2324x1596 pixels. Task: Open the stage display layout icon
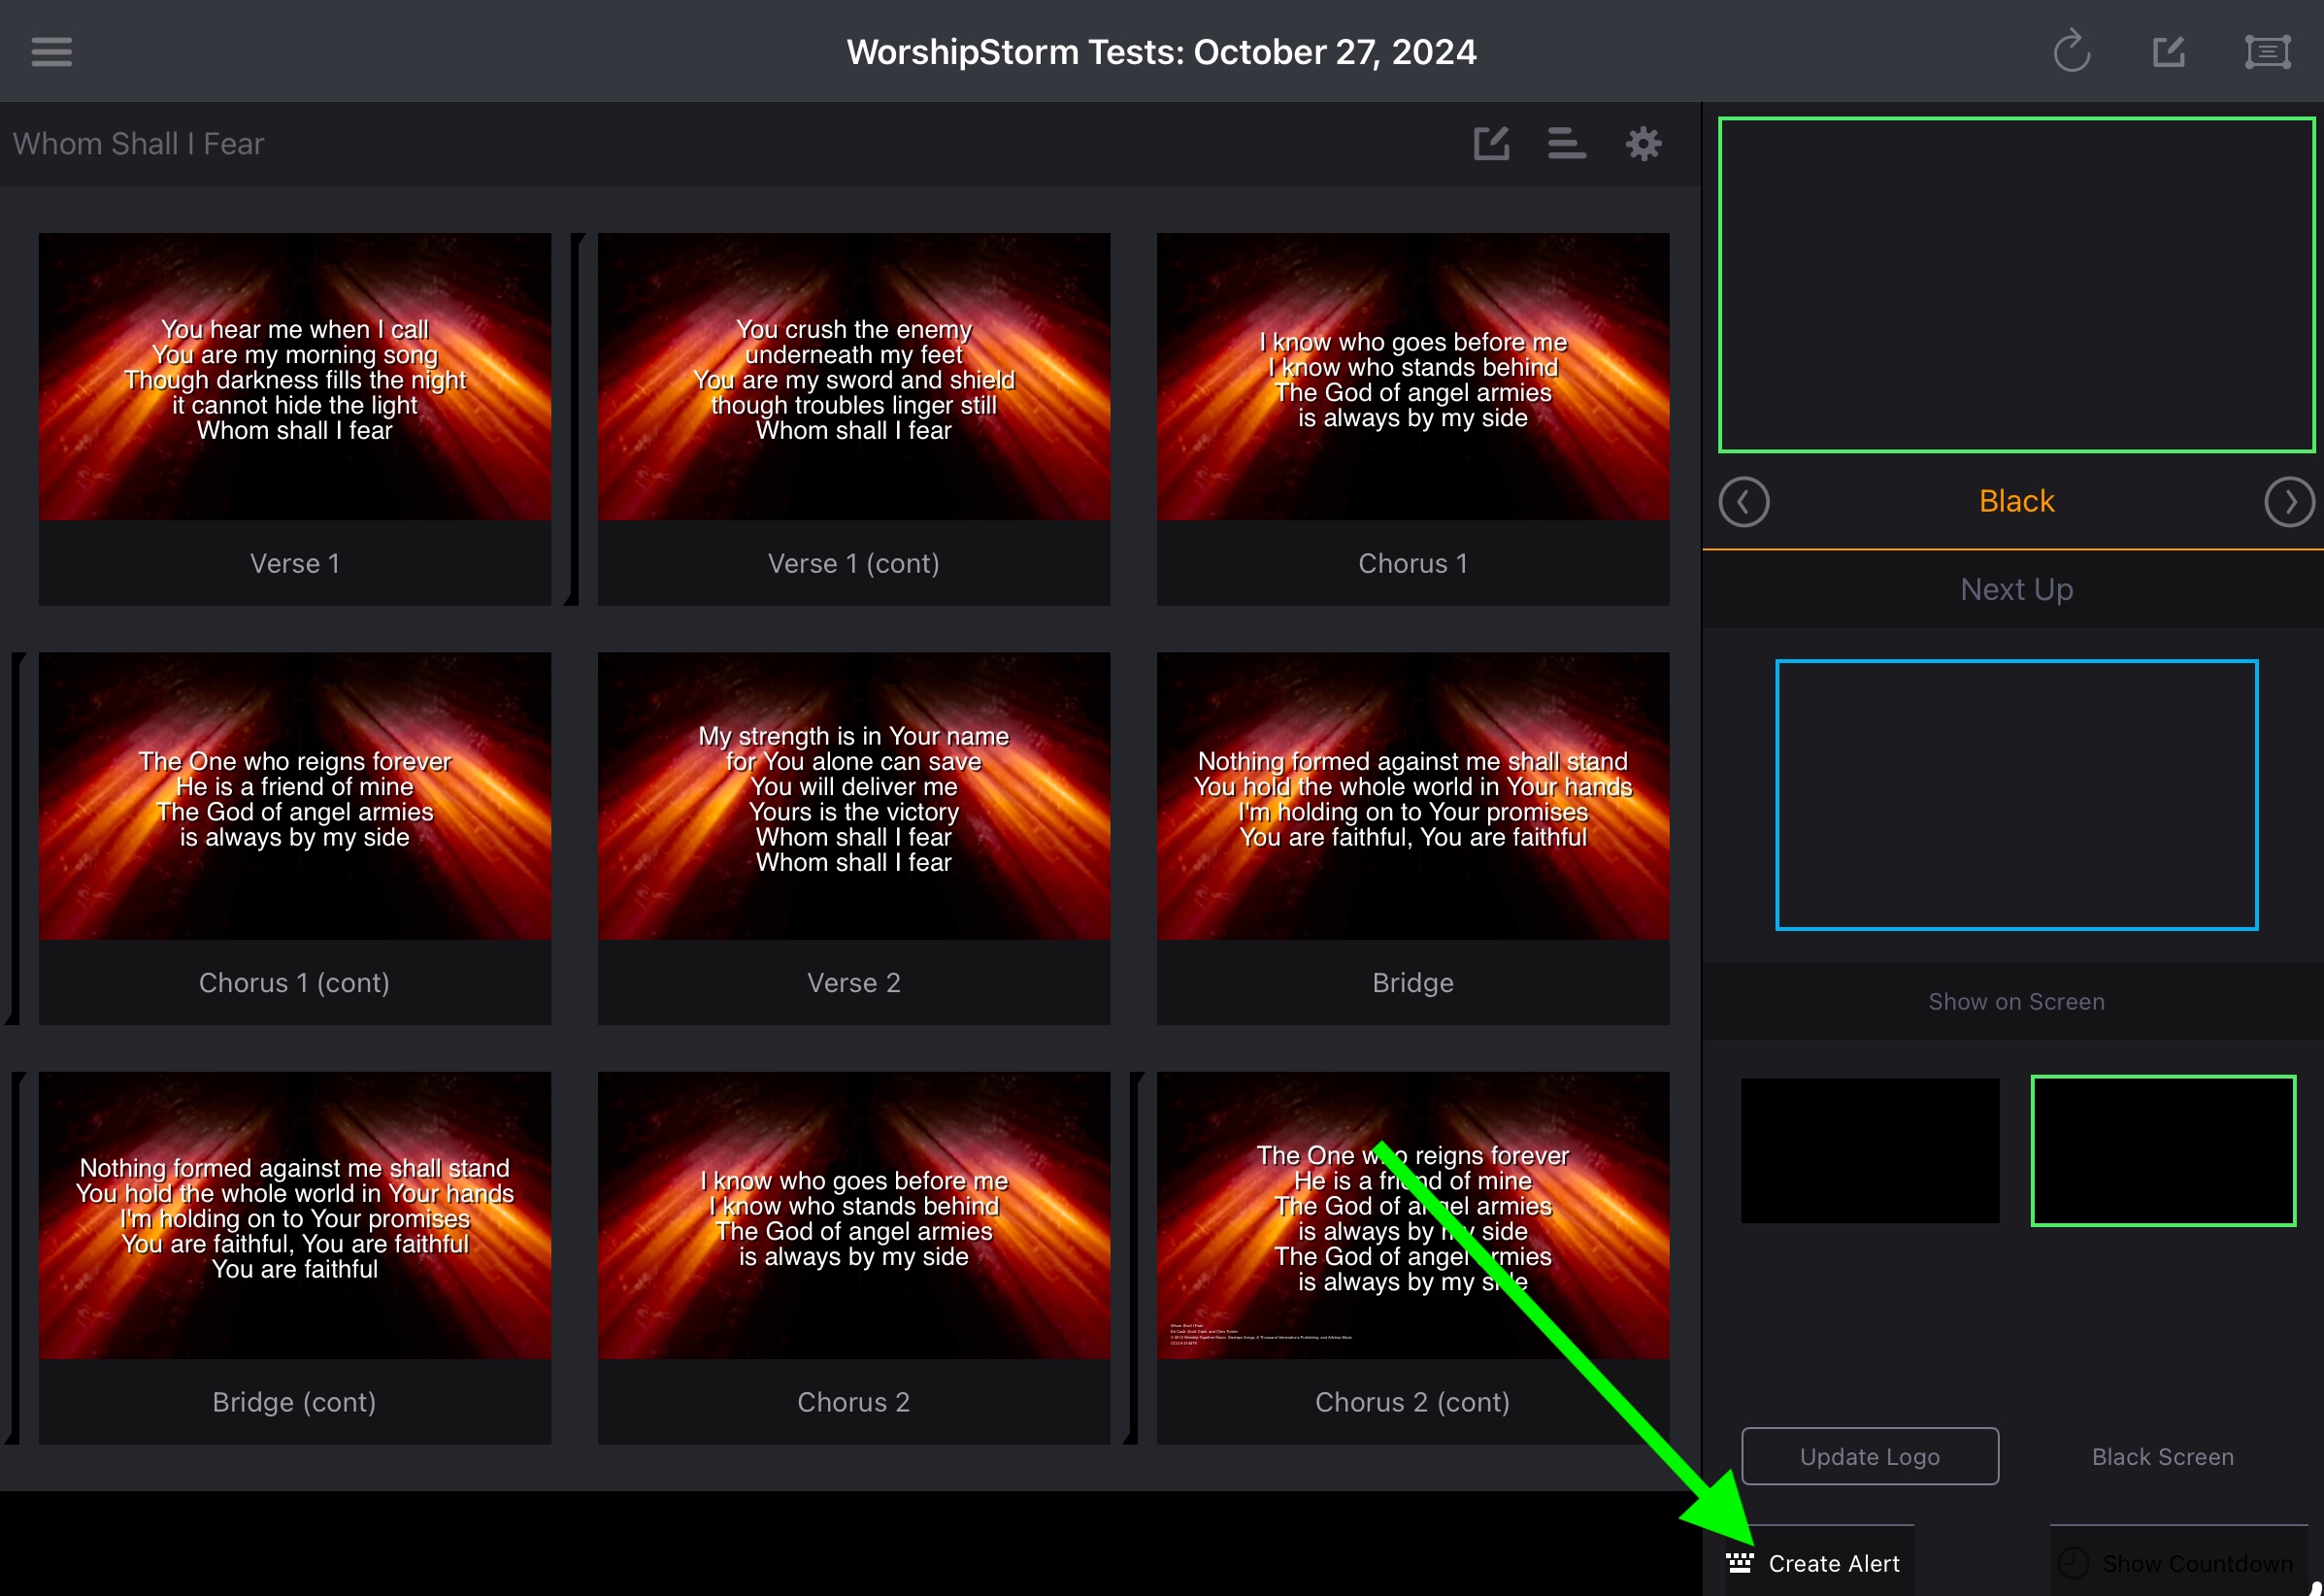coord(2267,51)
